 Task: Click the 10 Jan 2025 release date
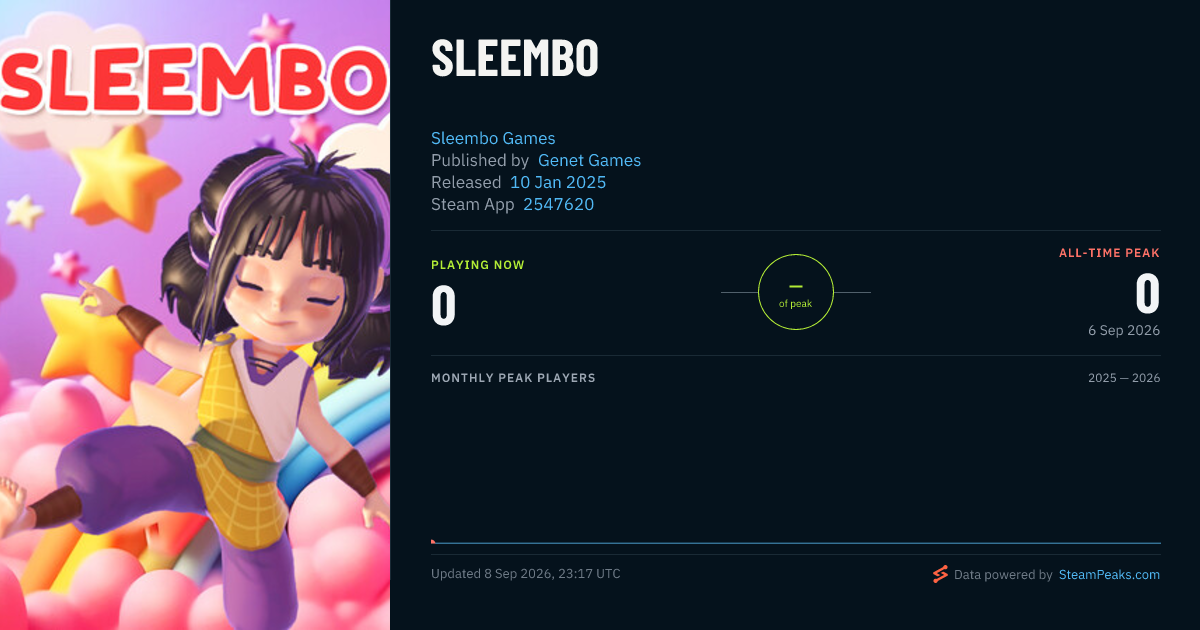[x=558, y=182]
